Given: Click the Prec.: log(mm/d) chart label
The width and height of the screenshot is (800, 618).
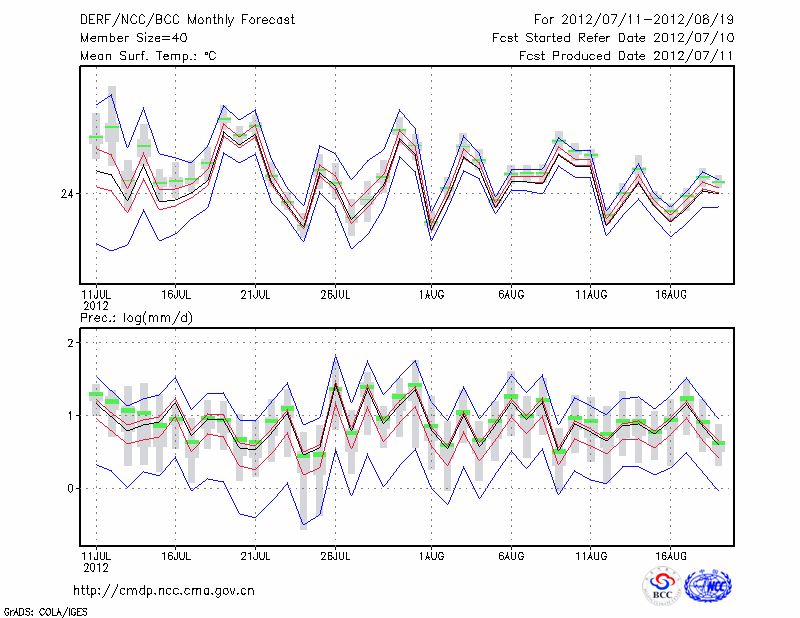Looking at the screenshot, I should [137, 318].
